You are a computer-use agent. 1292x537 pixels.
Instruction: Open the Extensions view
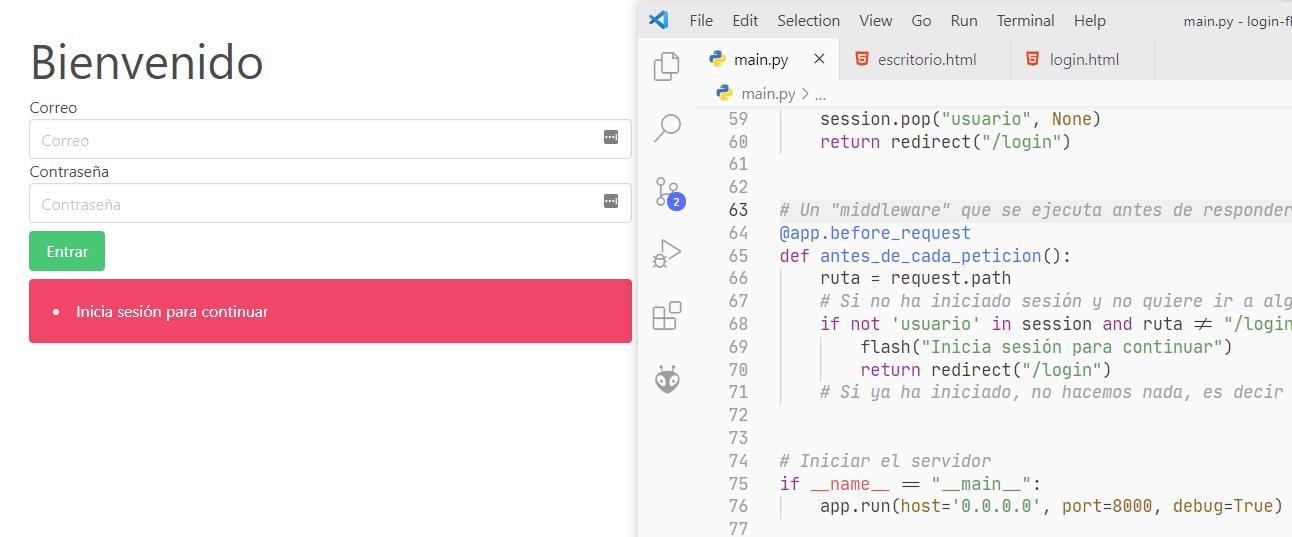point(667,316)
